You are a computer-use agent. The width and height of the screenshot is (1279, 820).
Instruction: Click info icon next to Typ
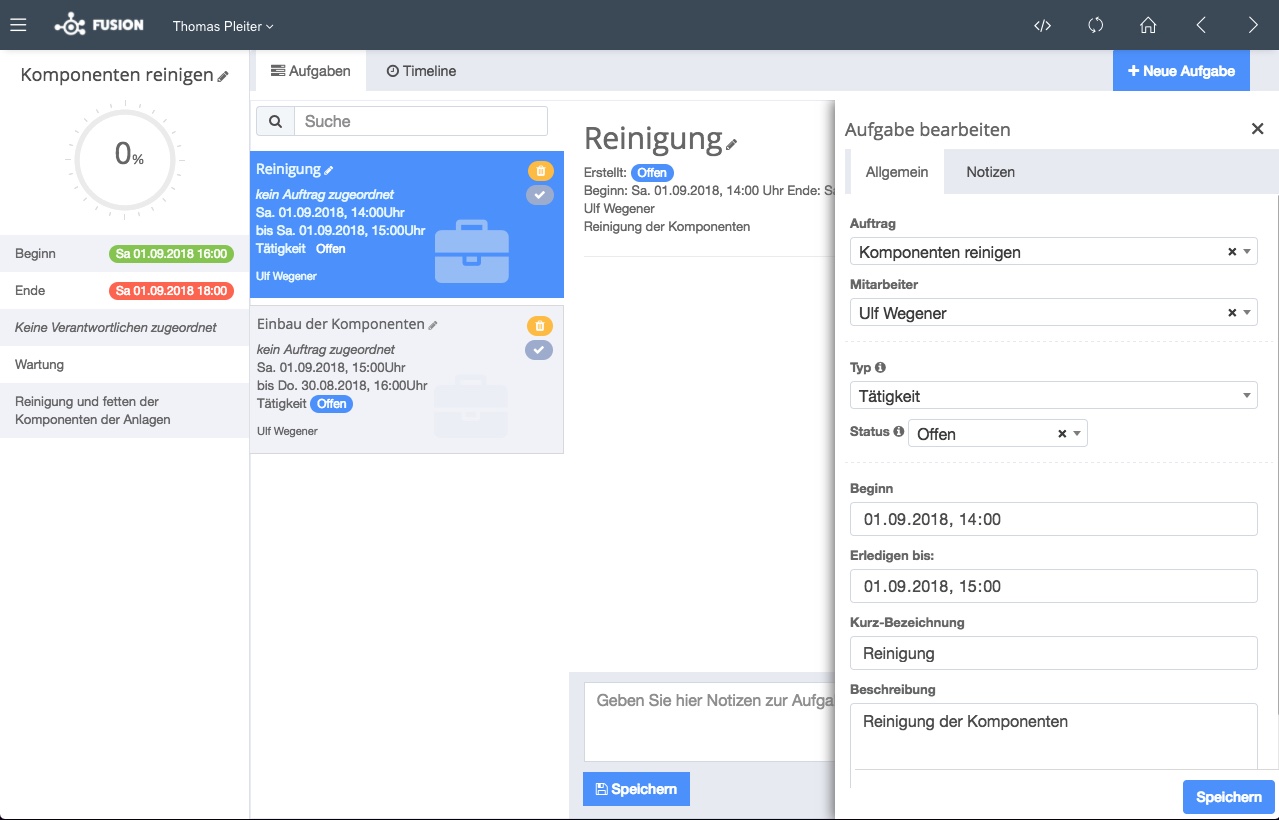click(881, 368)
